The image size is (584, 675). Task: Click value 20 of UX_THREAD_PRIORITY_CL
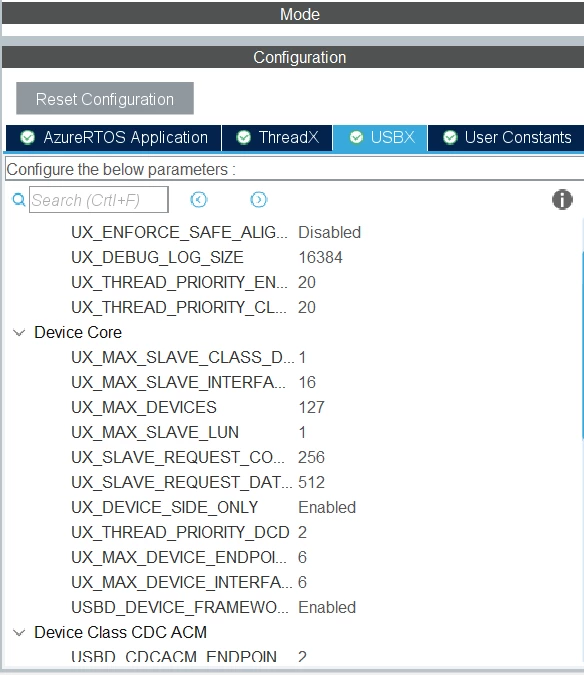pyautogui.click(x=307, y=307)
